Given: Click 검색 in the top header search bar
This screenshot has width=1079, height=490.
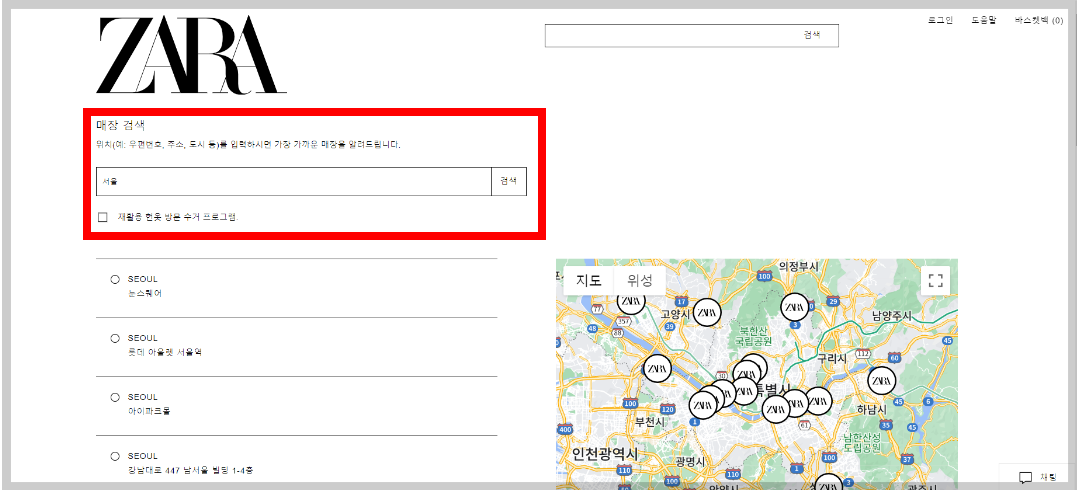Looking at the screenshot, I should 812,34.
